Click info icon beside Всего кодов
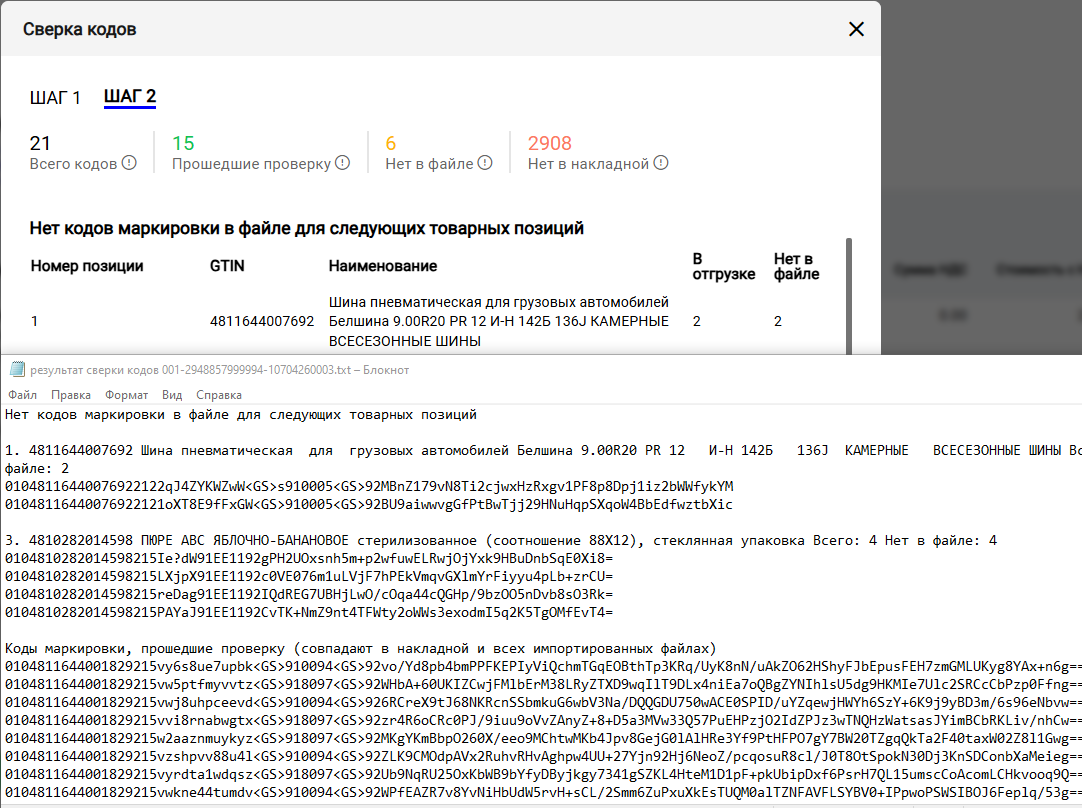Screen dimensions: 1082x808 [129, 163]
